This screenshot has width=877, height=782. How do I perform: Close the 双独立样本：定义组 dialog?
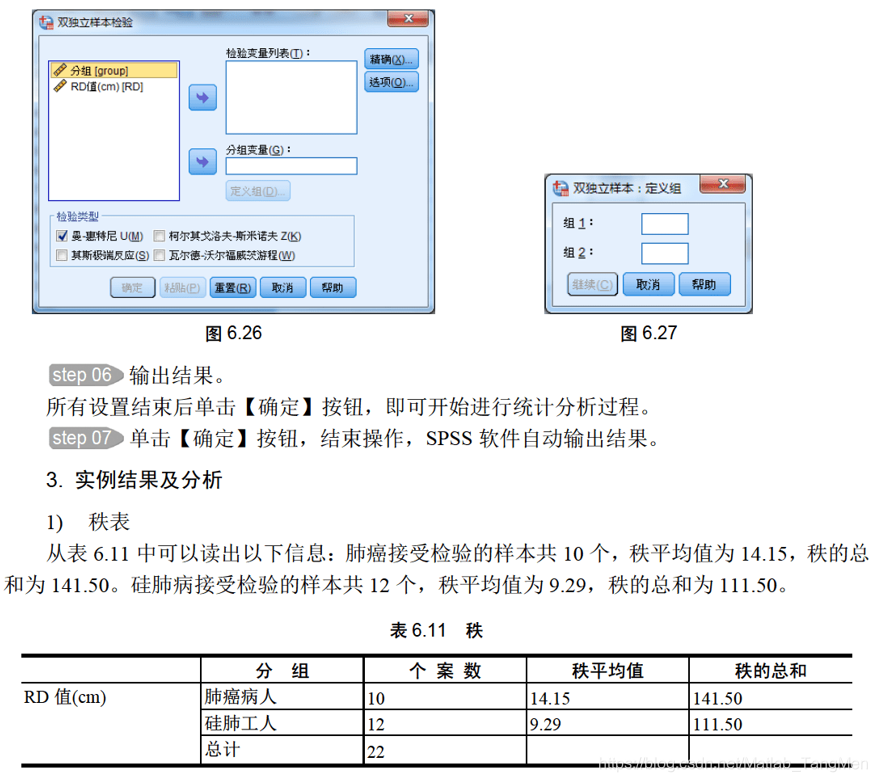tap(723, 183)
